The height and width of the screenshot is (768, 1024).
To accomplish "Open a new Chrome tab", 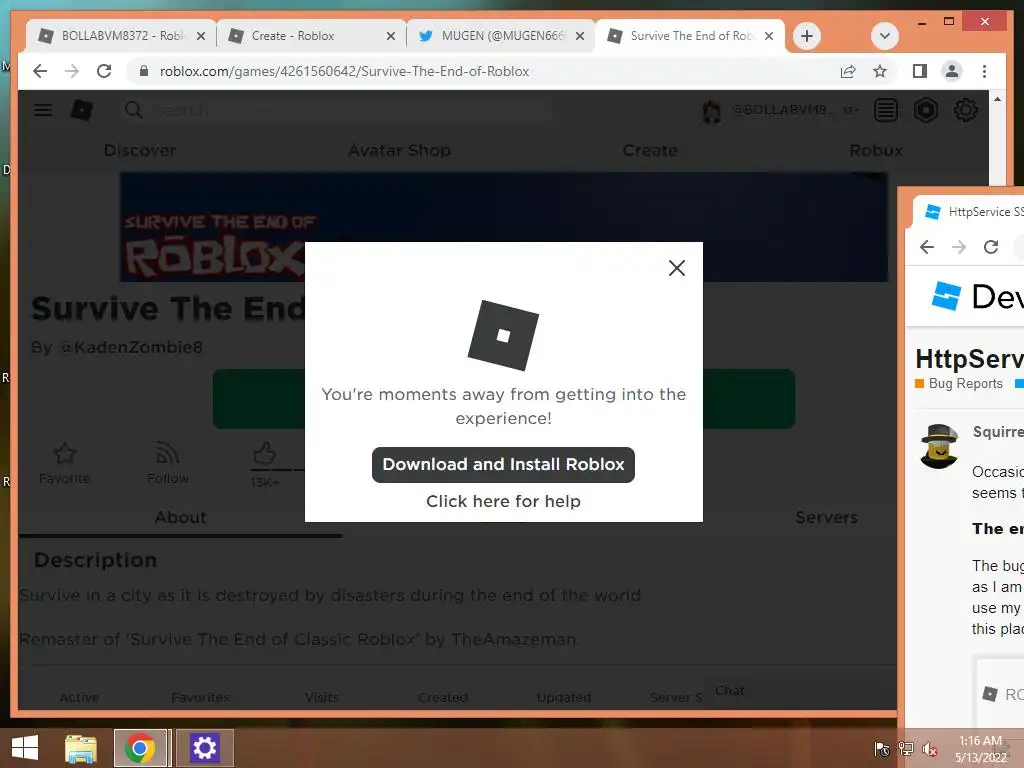I will point(807,36).
